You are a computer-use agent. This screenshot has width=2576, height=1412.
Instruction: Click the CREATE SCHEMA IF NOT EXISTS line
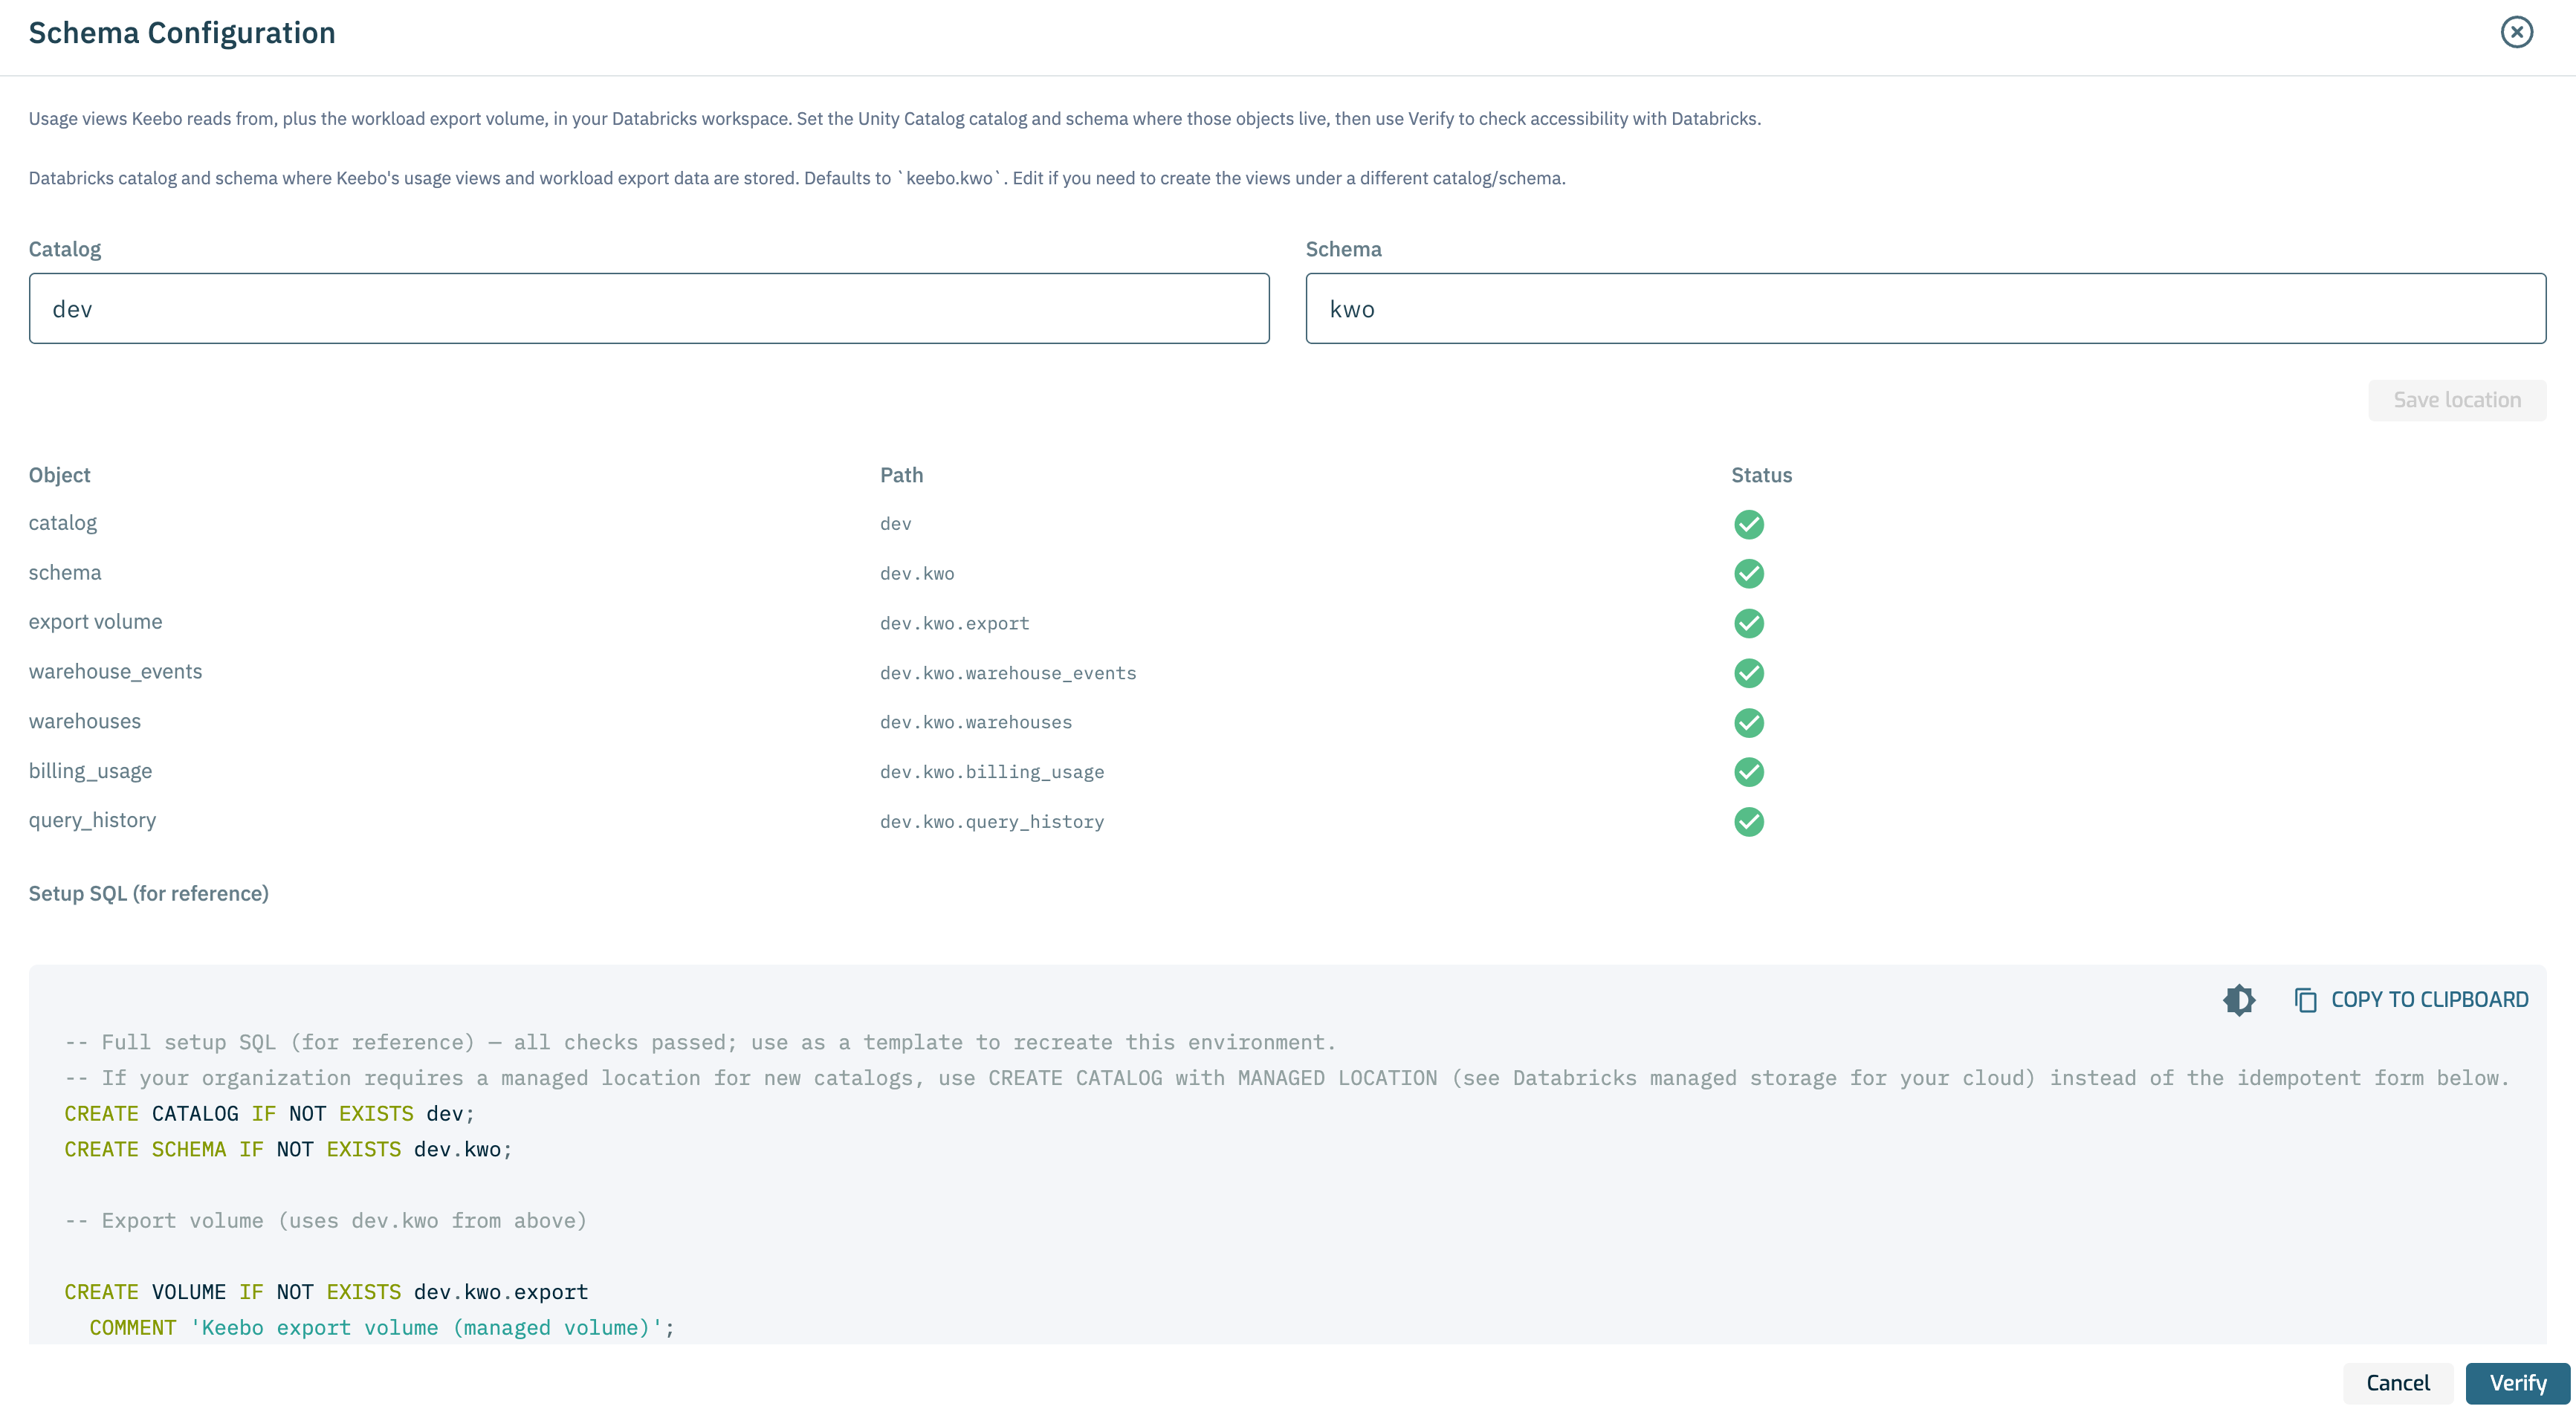(x=288, y=1149)
